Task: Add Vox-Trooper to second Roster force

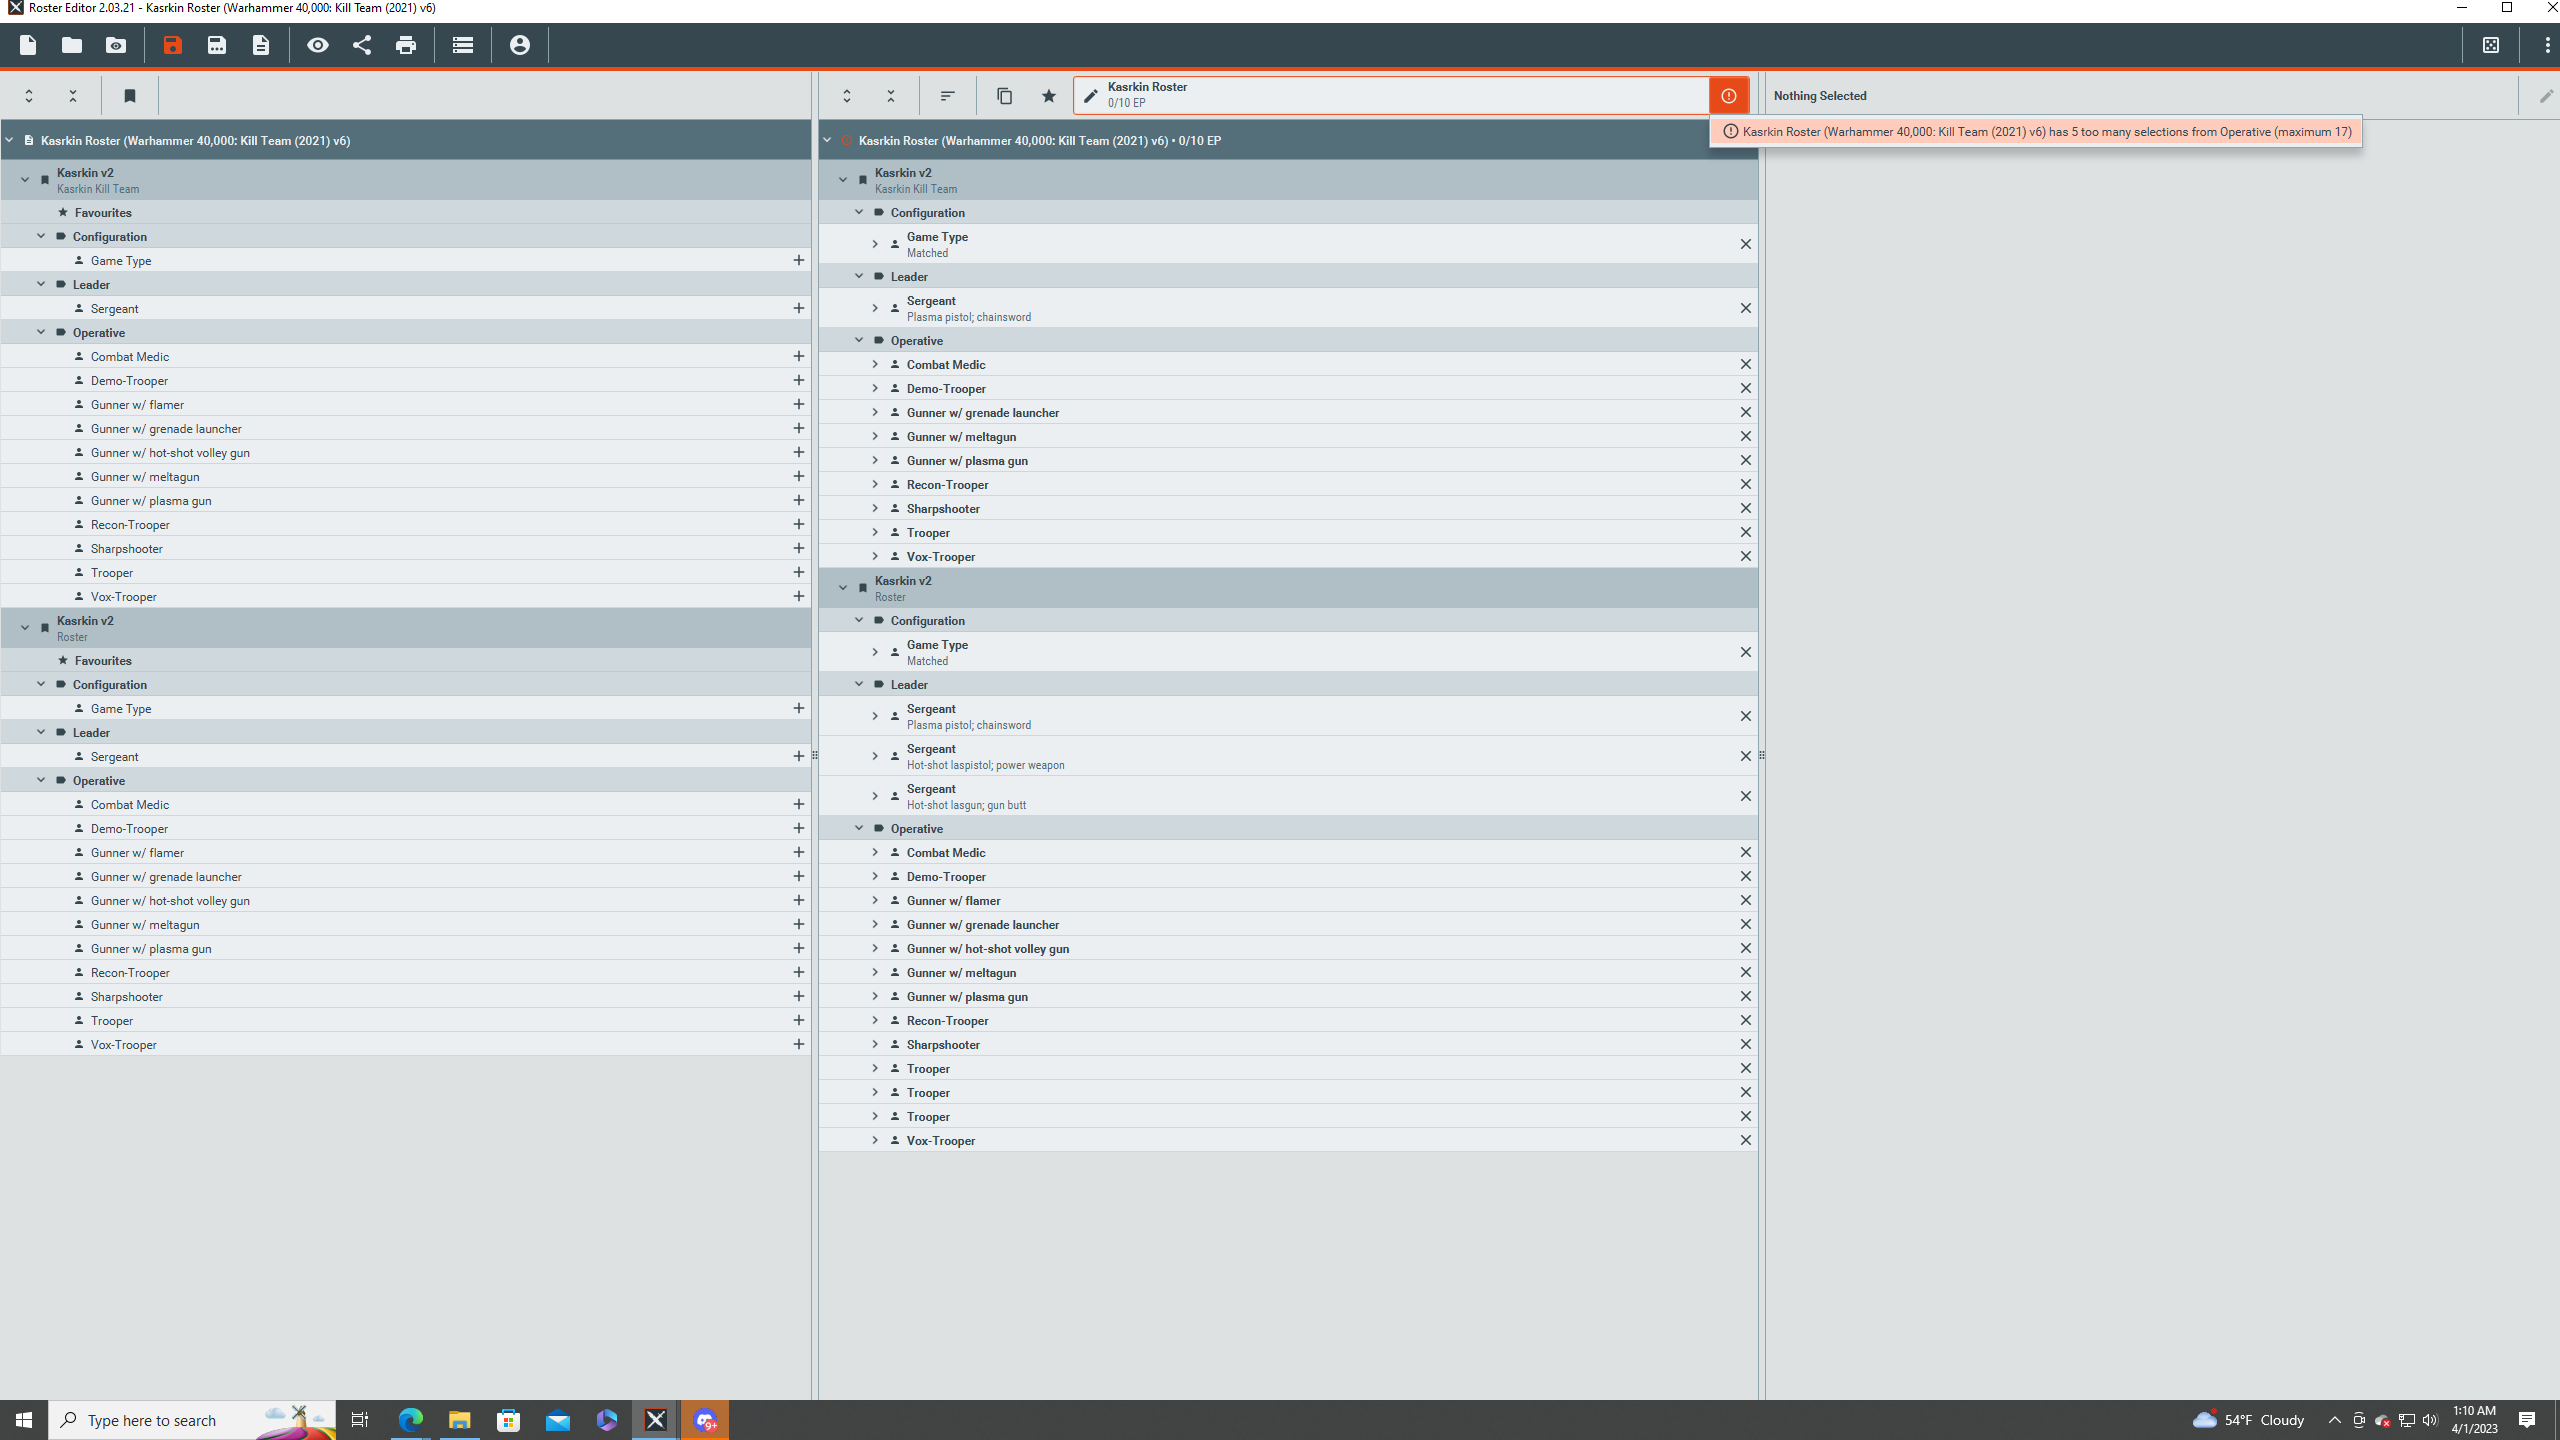Action: (799, 1044)
